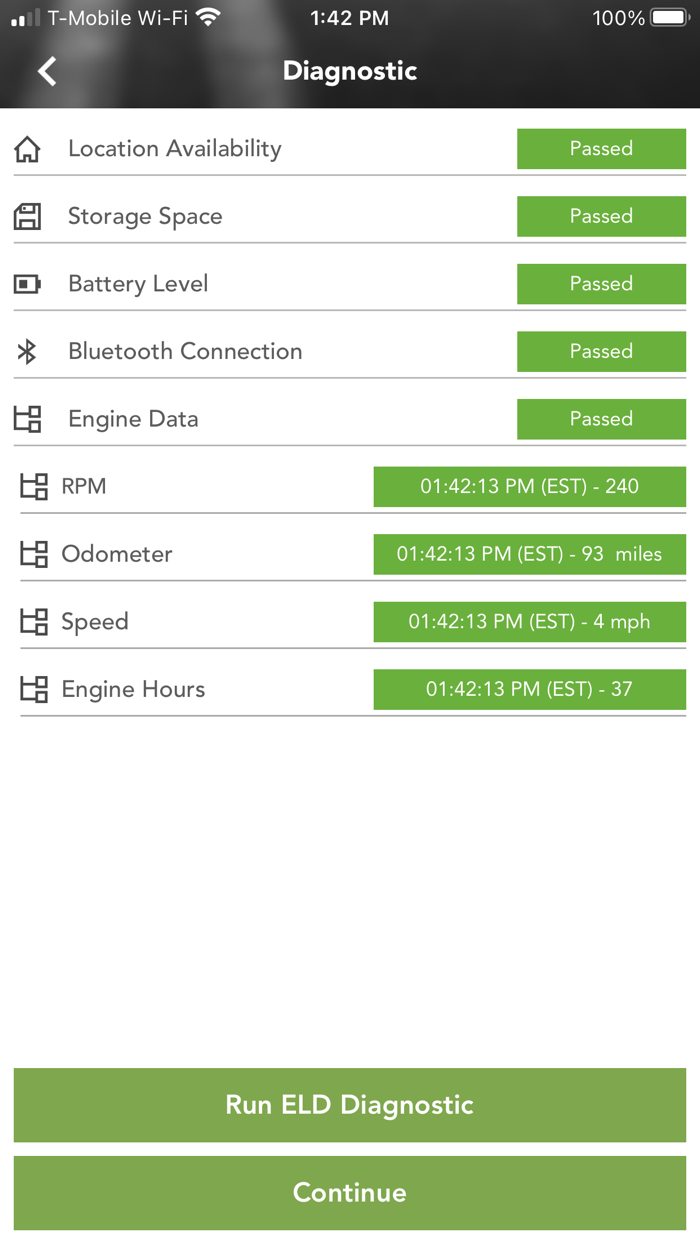Viewport: 700px width, 1244px height.
Task: Tap the Passed status for Bluetooth Connection
Action: pos(601,351)
